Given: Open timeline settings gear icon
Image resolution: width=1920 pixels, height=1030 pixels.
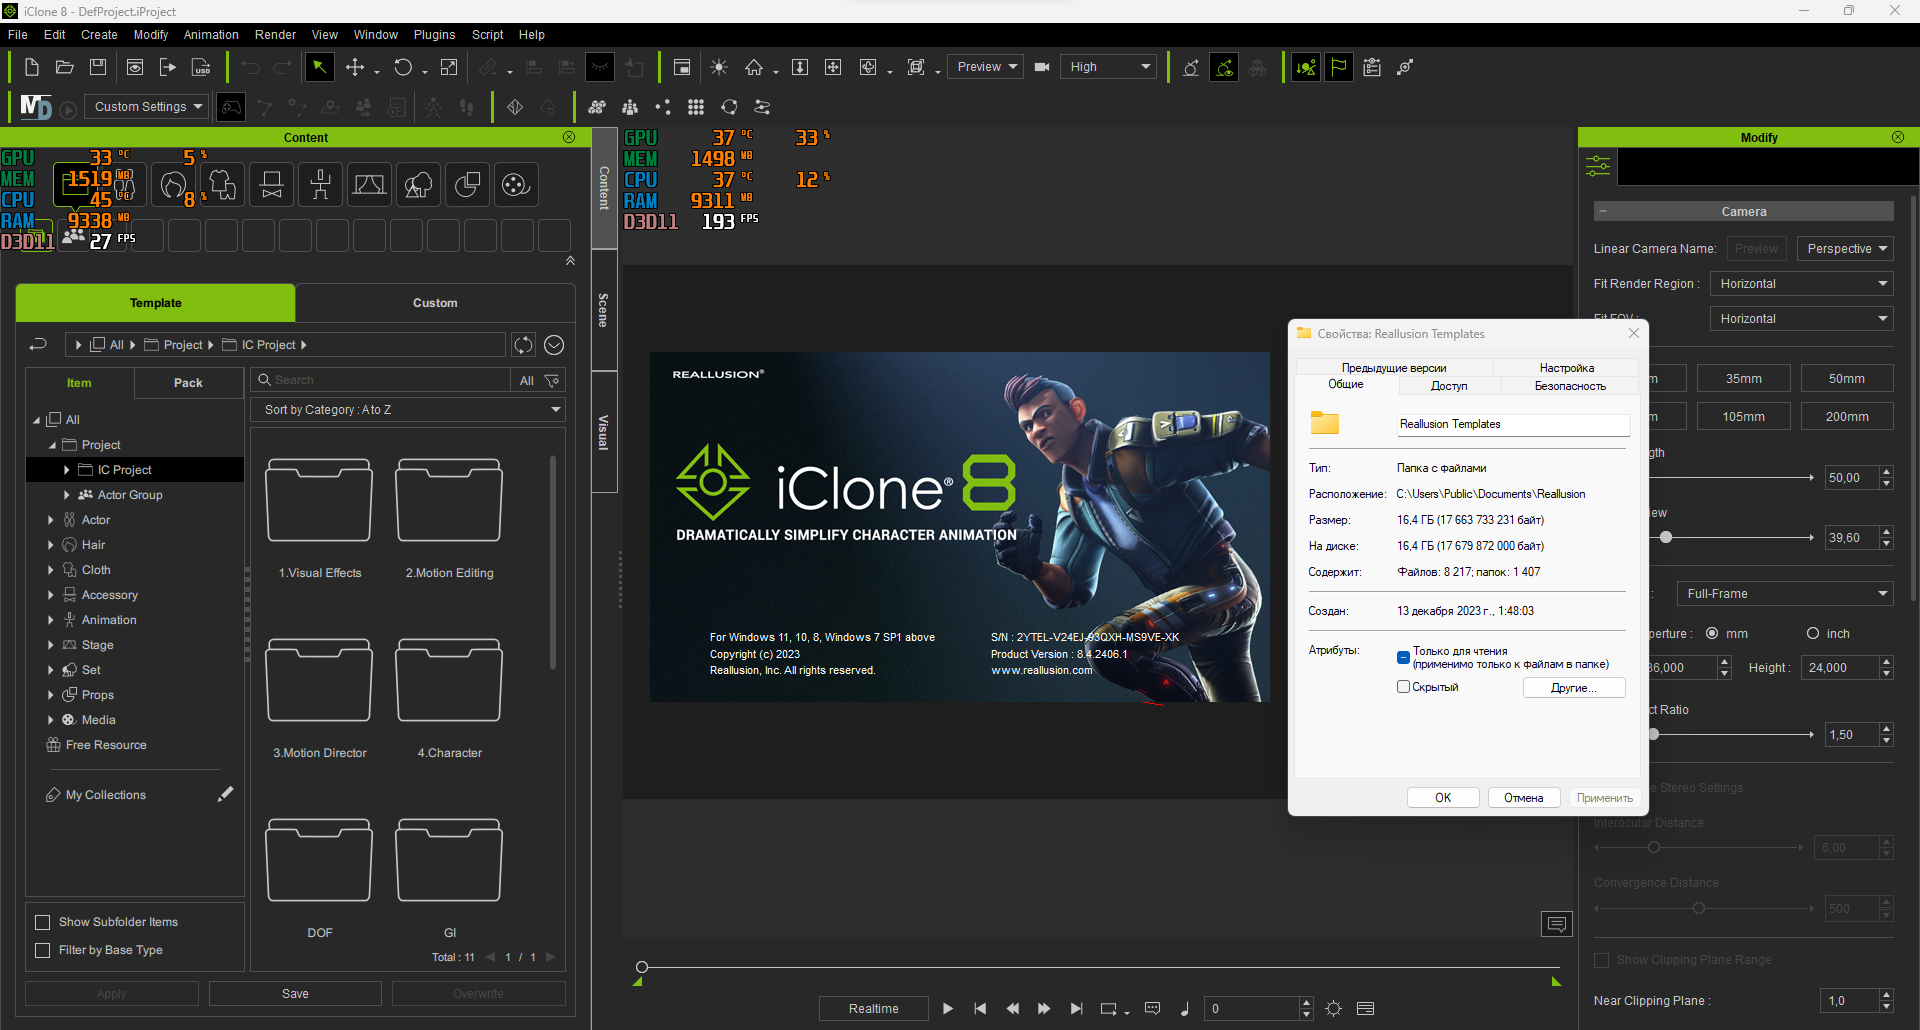Looking at the screenshot, I should (1334, 1008).
